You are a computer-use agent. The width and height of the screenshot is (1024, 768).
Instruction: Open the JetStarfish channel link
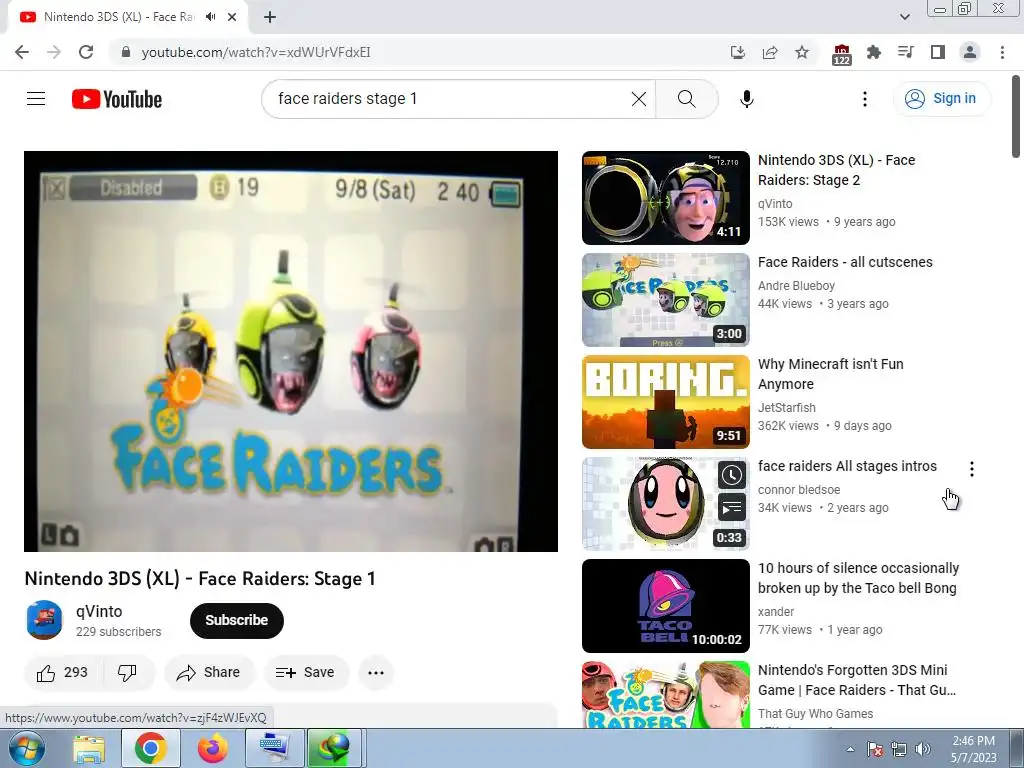[786, 408]
